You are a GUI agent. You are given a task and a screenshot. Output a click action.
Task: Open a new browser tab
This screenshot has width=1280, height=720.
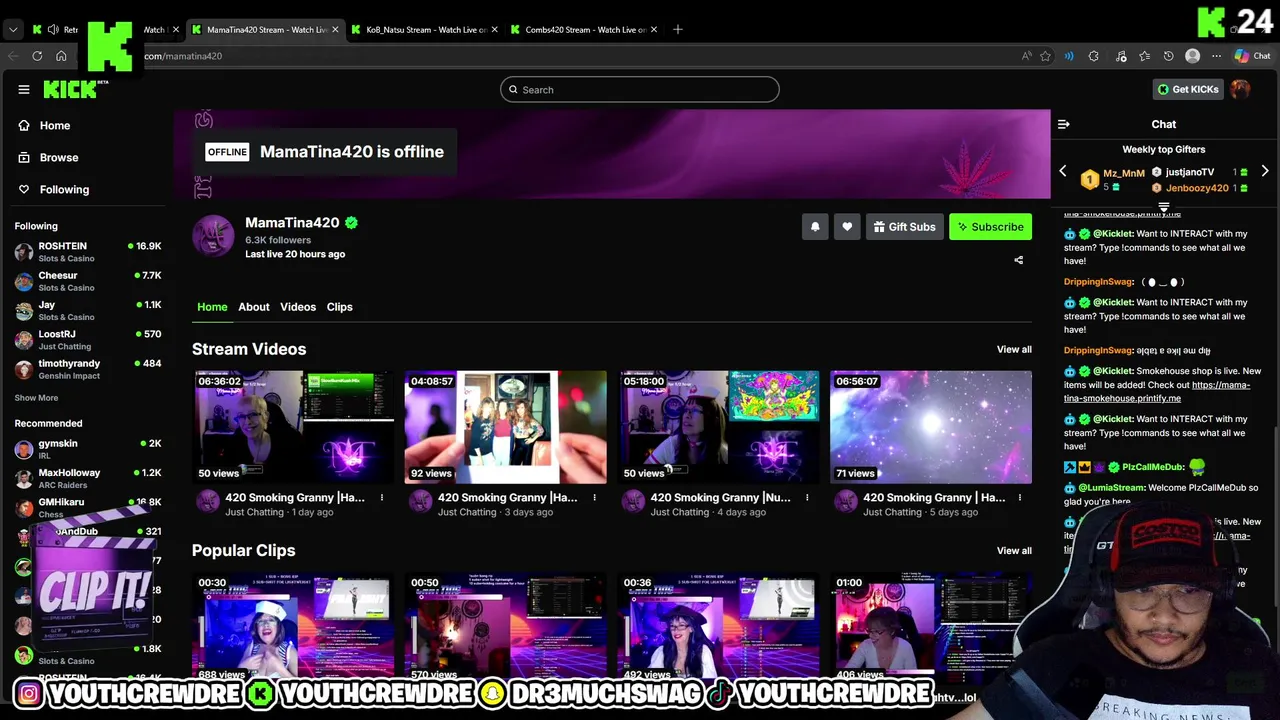click(x=678, y=30)
